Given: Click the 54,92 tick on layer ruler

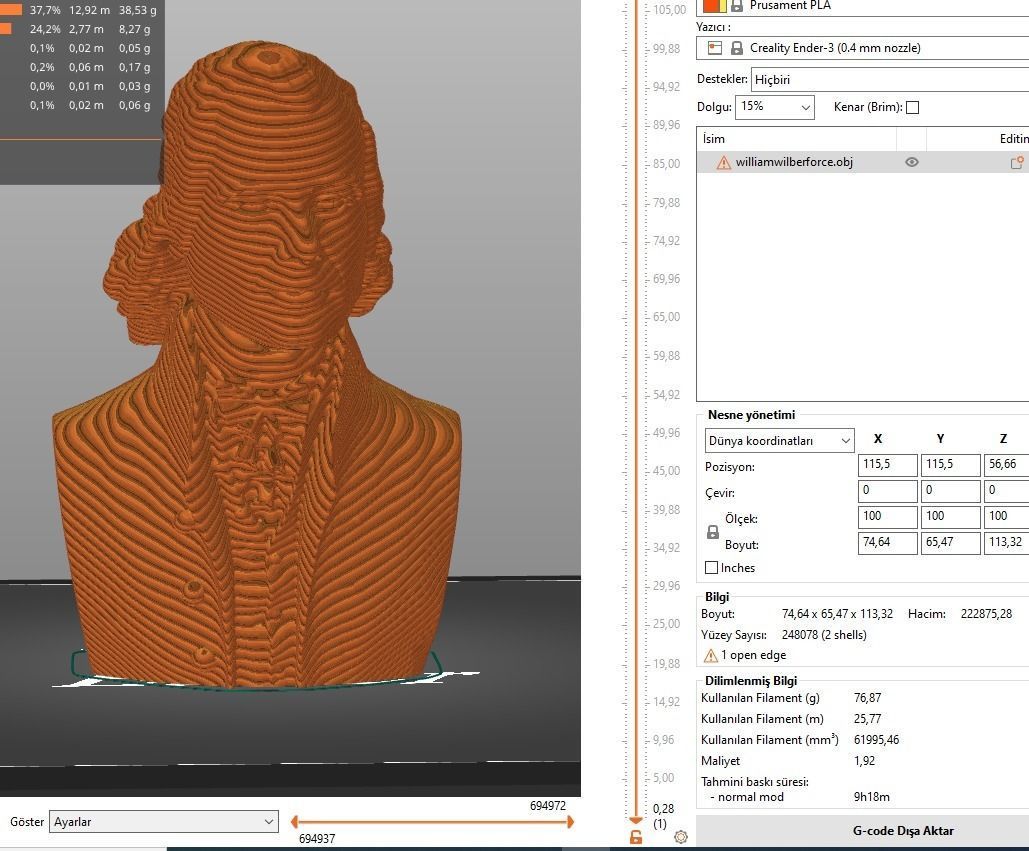Looking at the screenshot, I should pyautogui.click(x=666, y=395).
